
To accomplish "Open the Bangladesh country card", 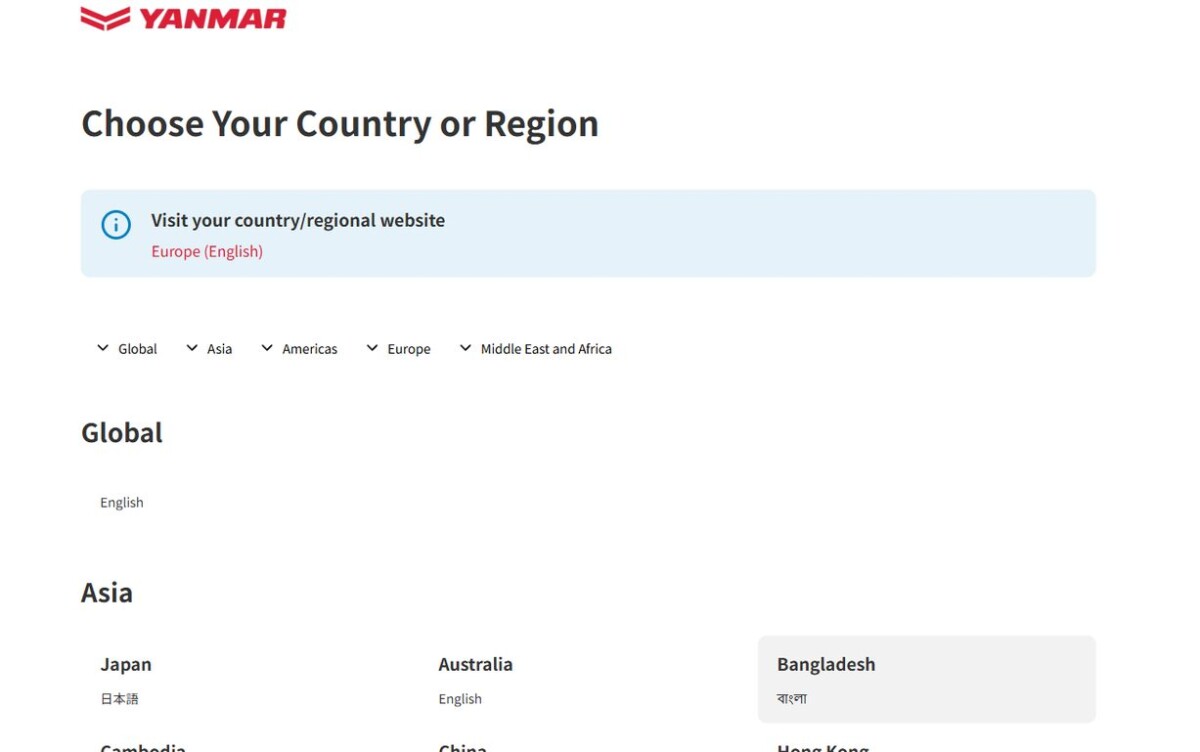I will (x=927, y=679).
